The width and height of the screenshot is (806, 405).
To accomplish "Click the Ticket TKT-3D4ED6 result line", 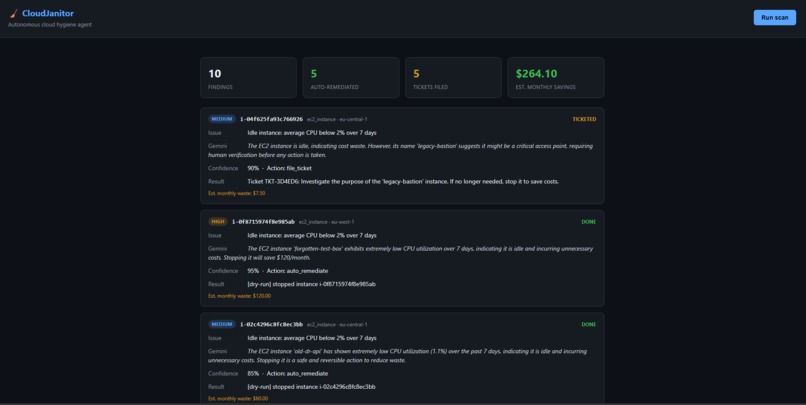I will point(403,181).
